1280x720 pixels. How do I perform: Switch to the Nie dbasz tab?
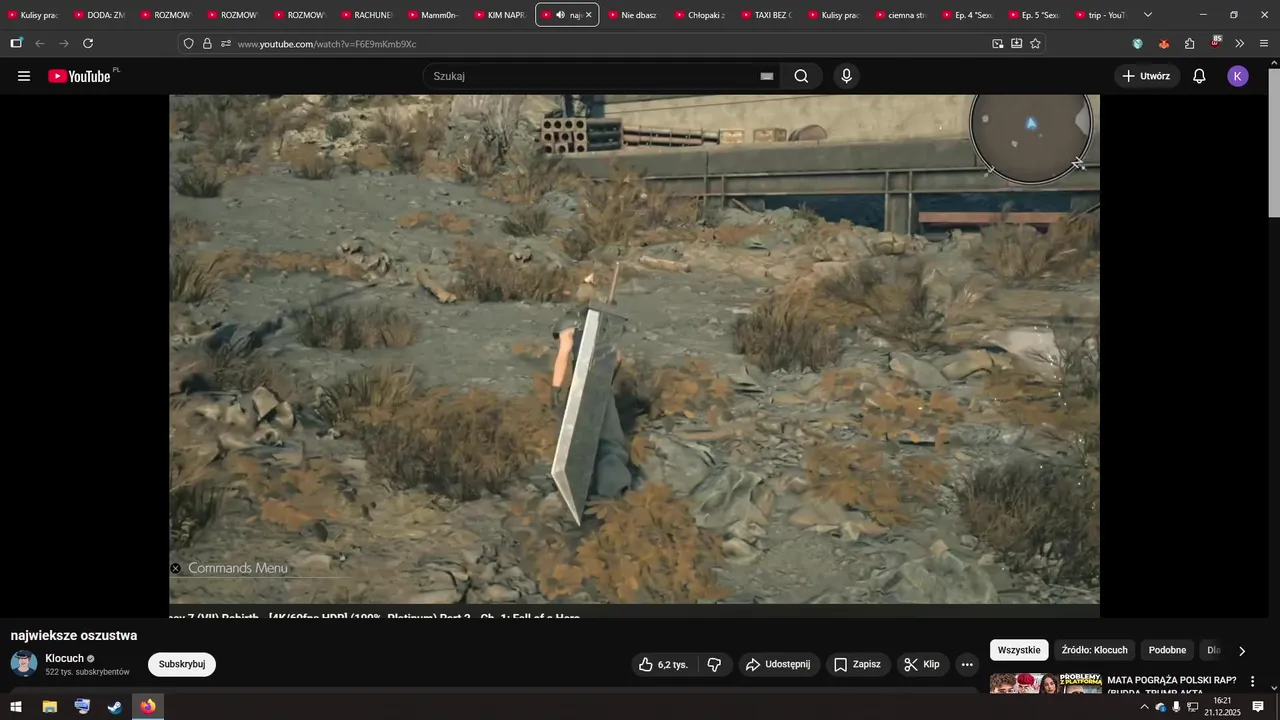[x=634, y=15]
